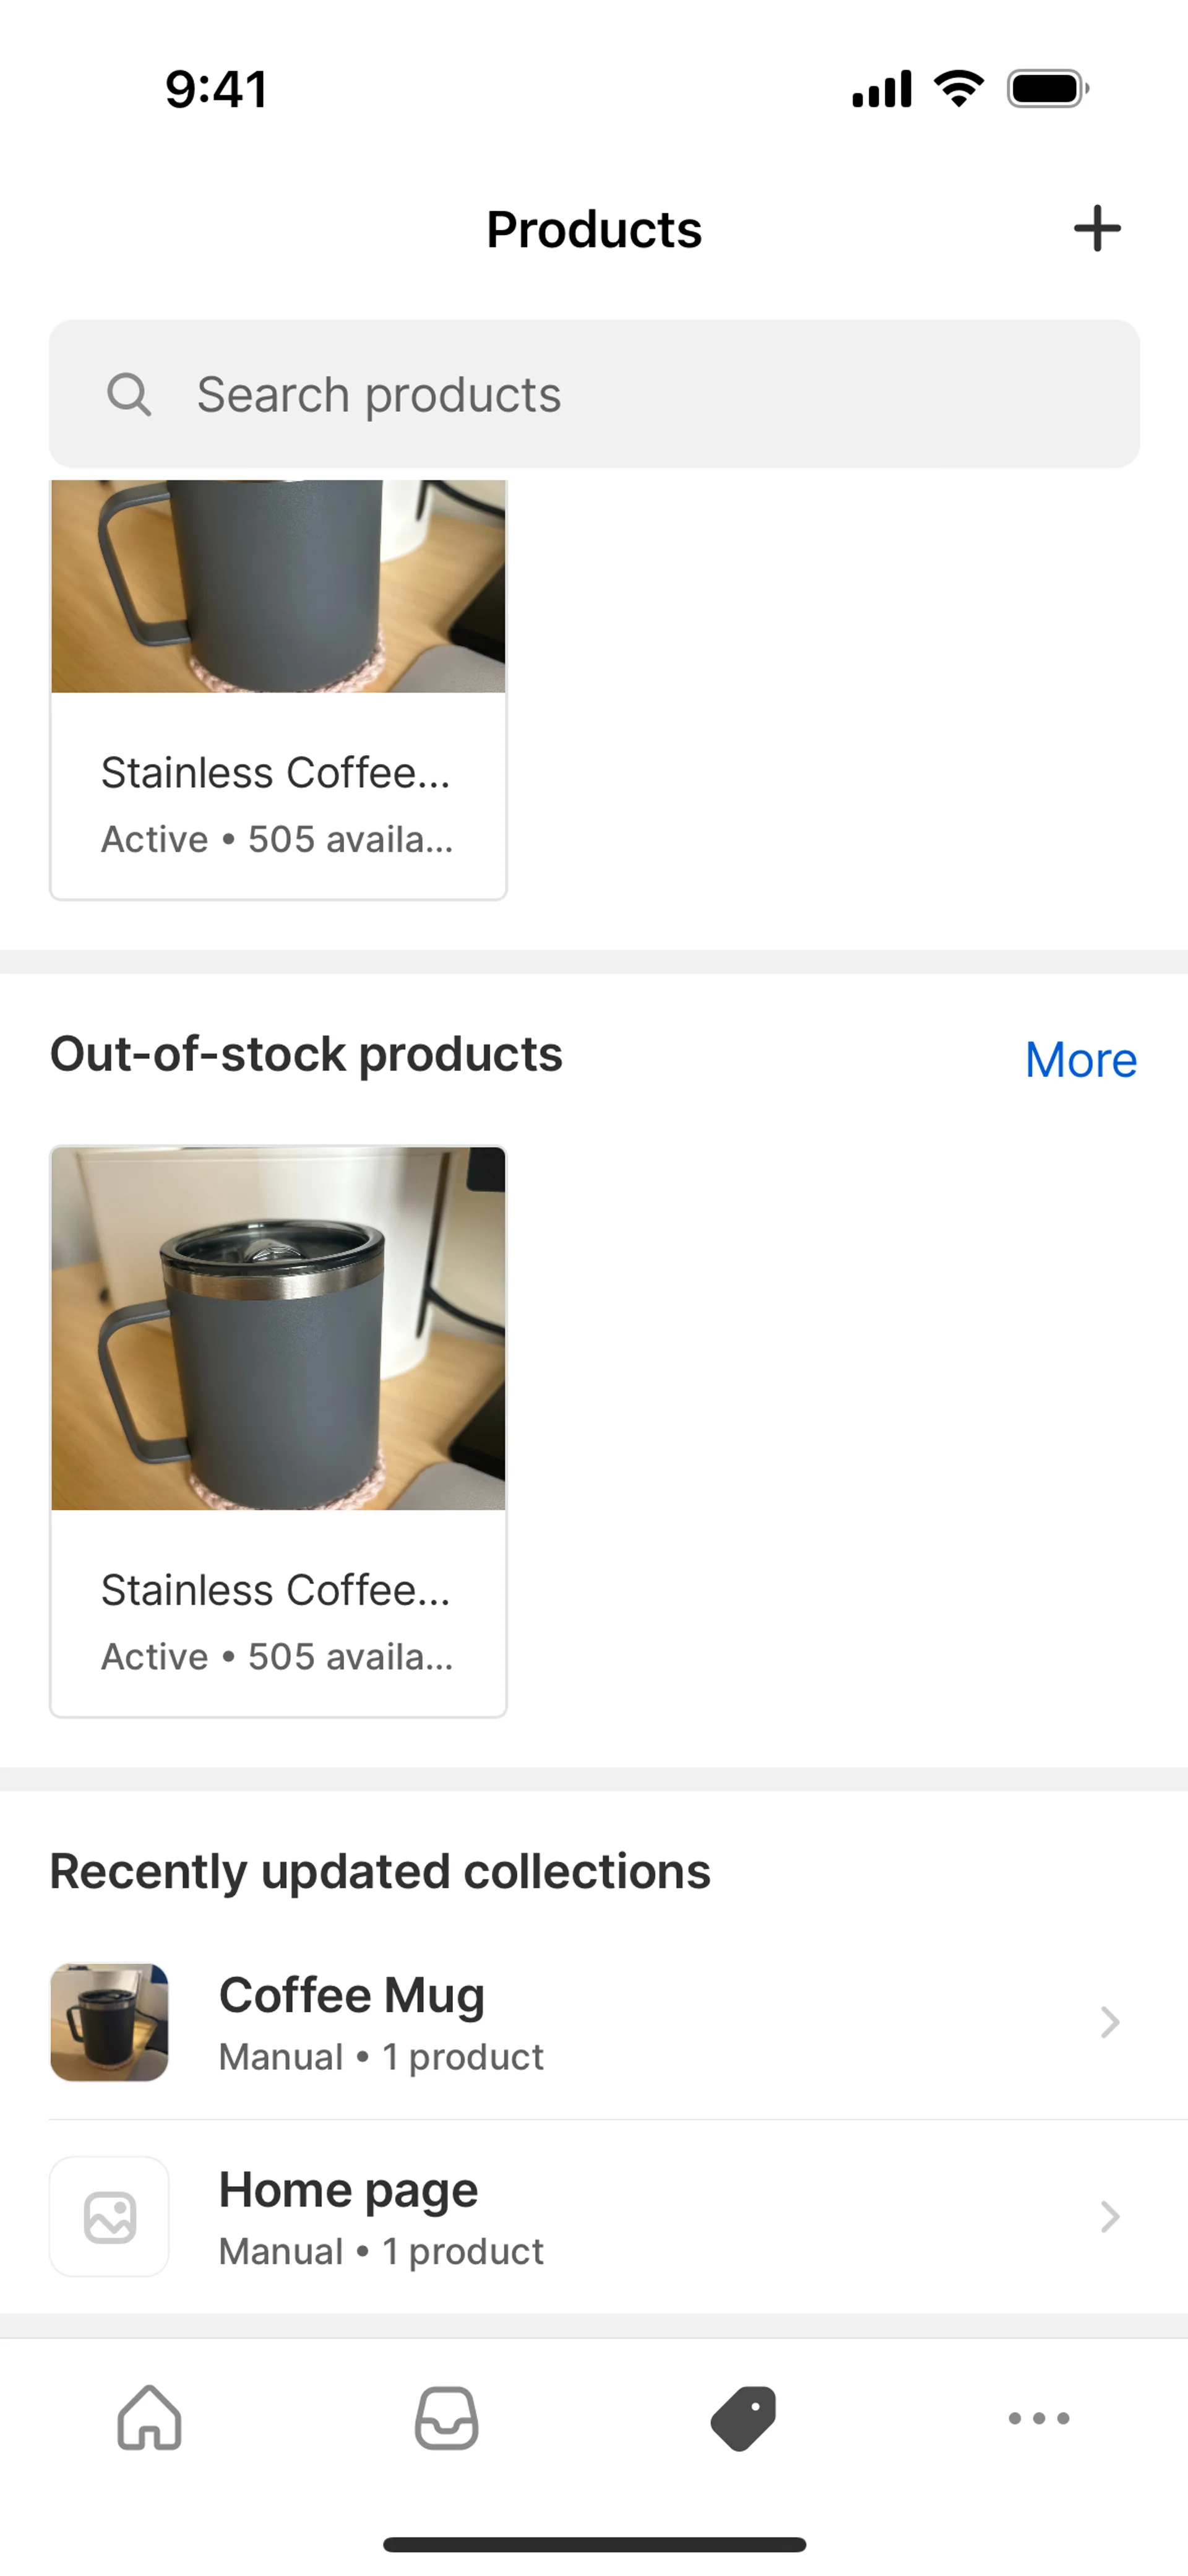The height and width of the screenshot is (2576, 1188).
Task: Tap the magnifying glass search icon
Action: pyautogui.click(x=129, y=394)
